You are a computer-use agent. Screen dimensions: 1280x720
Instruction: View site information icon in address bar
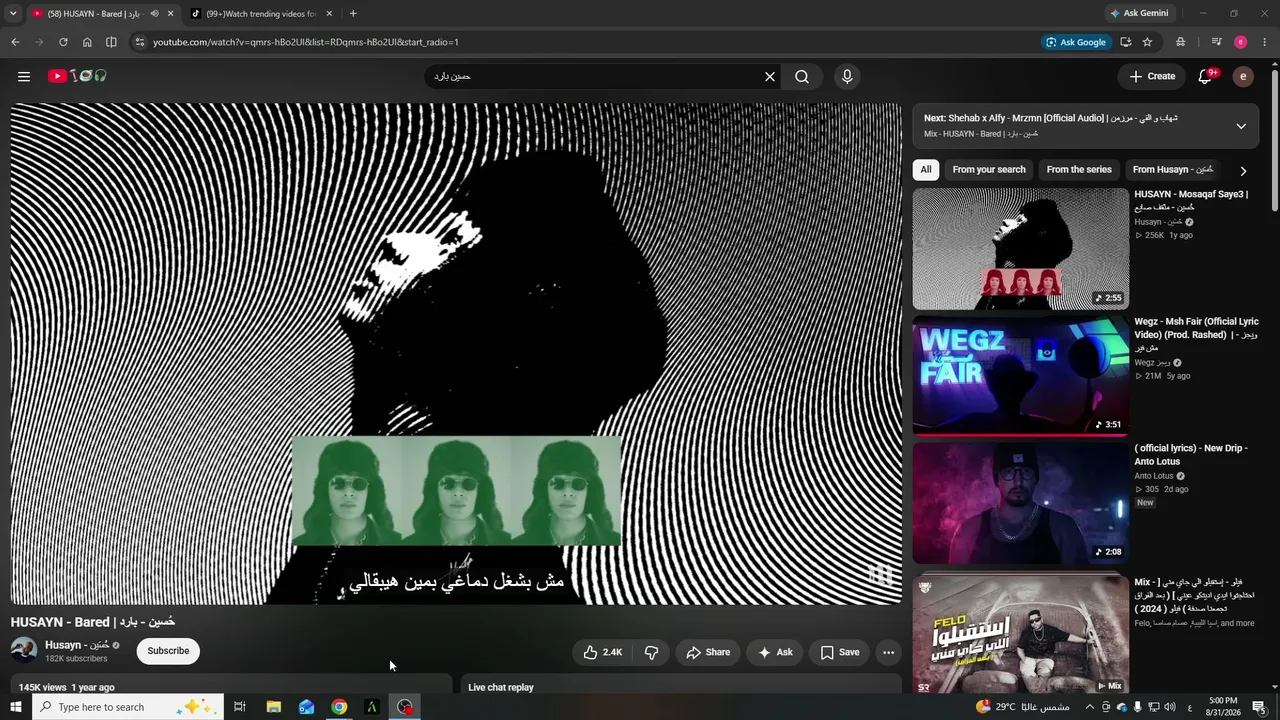140,42
